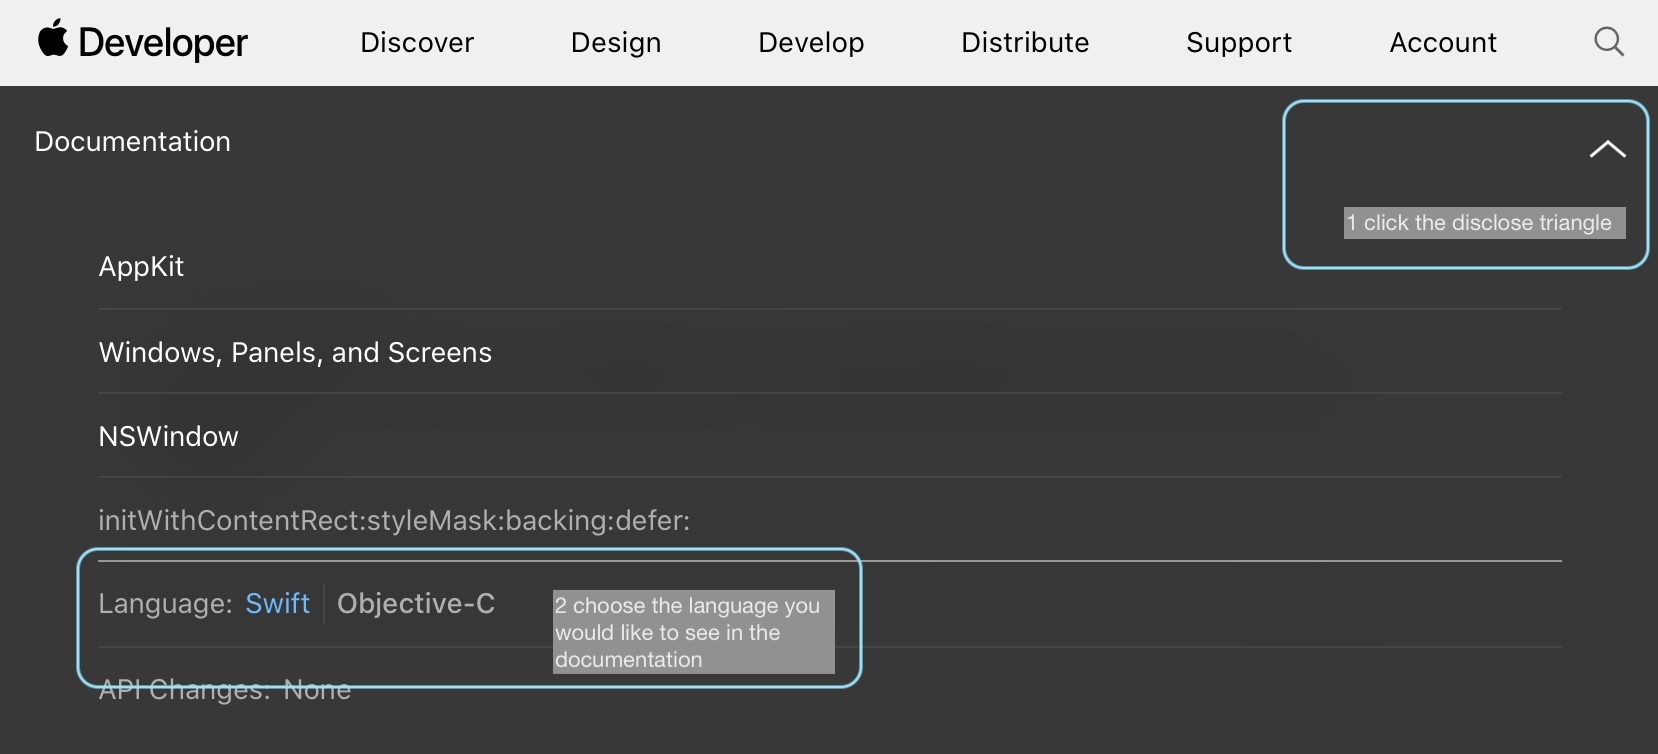
Task: Click the Documentation breadcrumb link
Action: [x=132, y=141]
